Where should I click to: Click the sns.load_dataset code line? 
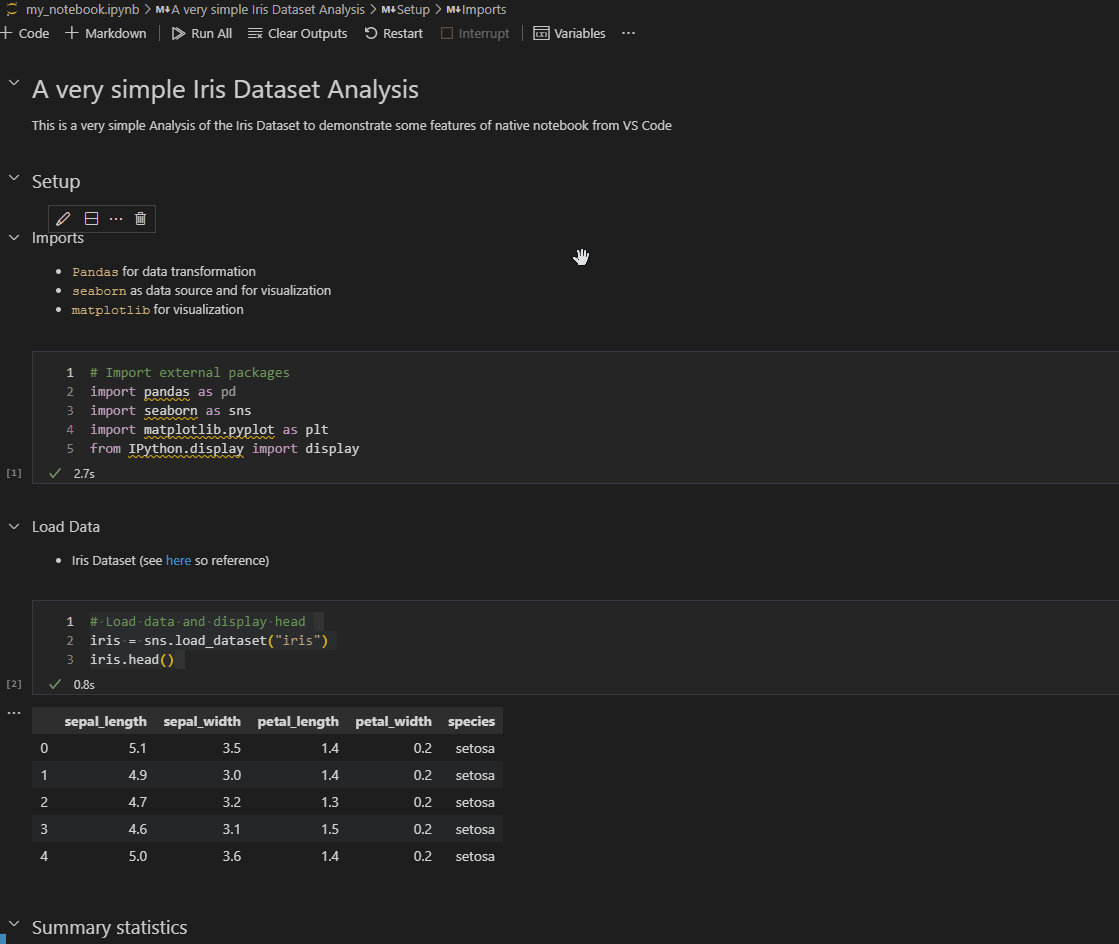[209, 641]
